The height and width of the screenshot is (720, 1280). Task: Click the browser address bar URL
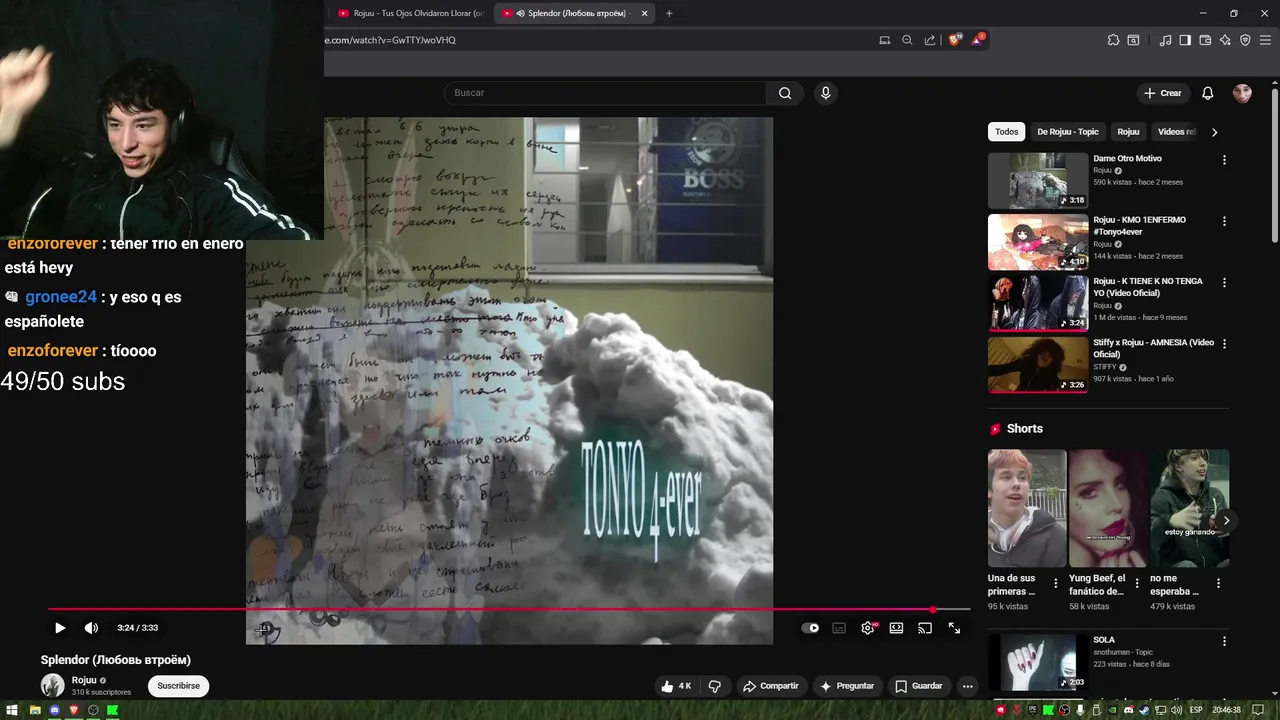[390, 40]
